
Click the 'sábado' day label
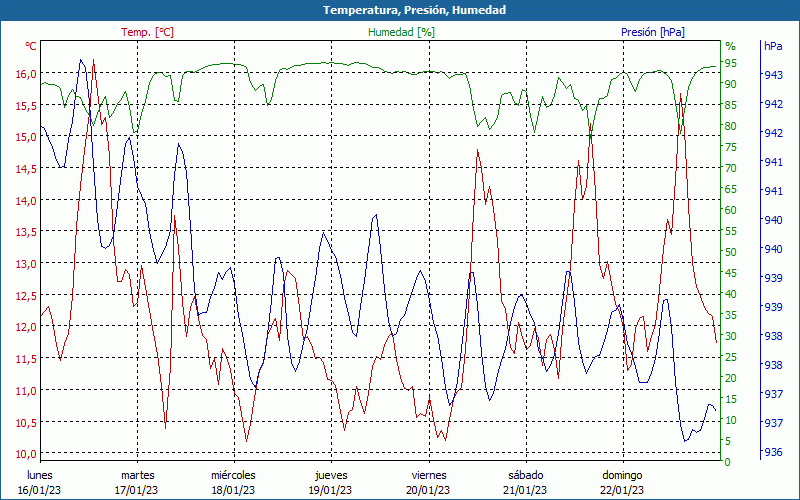[x=526, y=475]
